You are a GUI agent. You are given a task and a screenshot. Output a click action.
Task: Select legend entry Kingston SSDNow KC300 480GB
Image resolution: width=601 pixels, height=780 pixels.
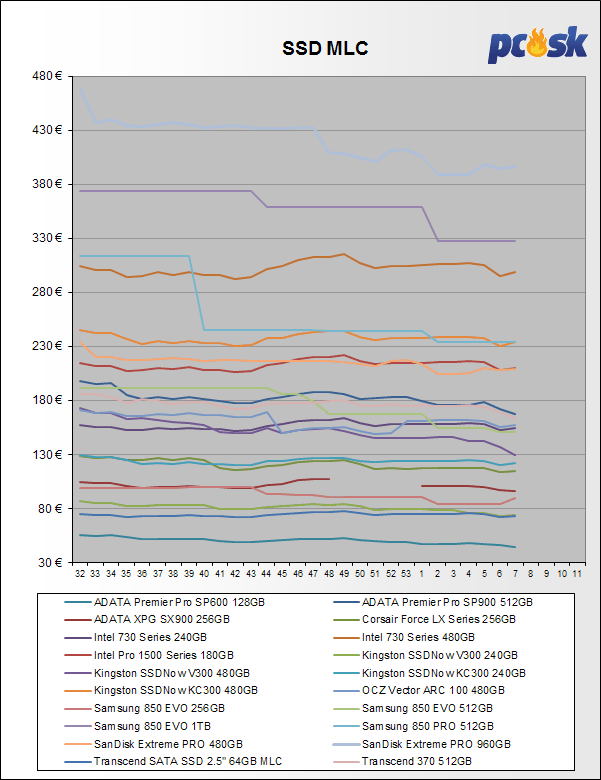(x=161, y=690)
